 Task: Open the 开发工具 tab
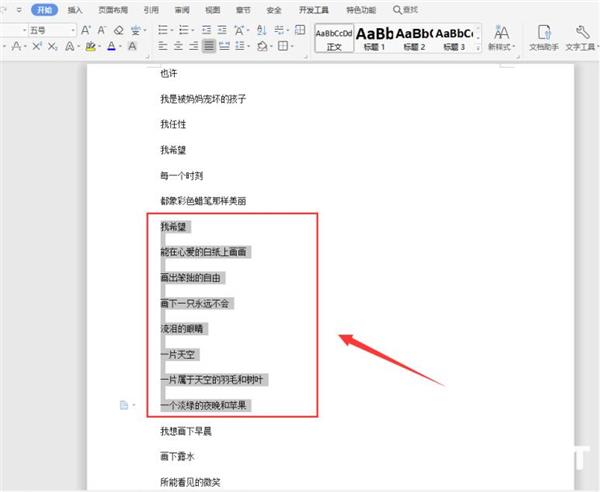tap(313, 10)
